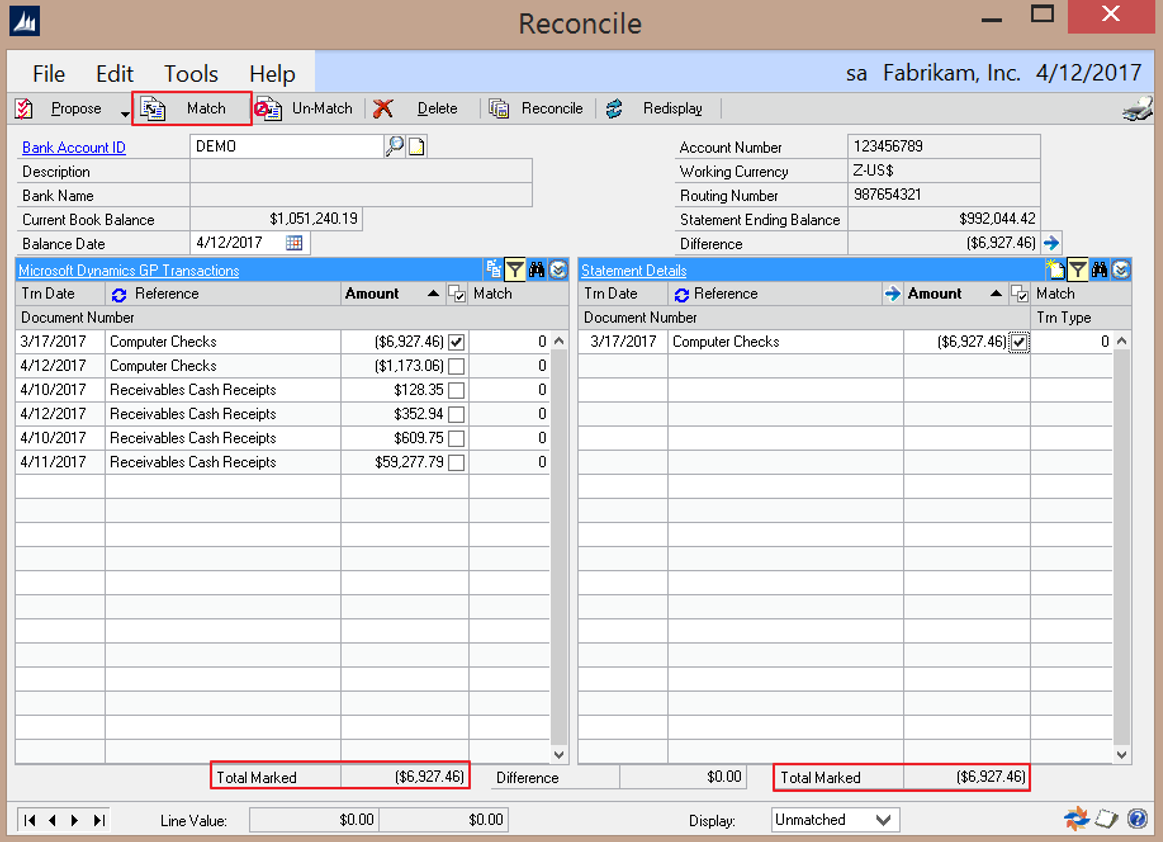Viewport: 1163px width, 842px height.
Task: Expand the Statement Details header chevron
Action: pos(1121,269)
